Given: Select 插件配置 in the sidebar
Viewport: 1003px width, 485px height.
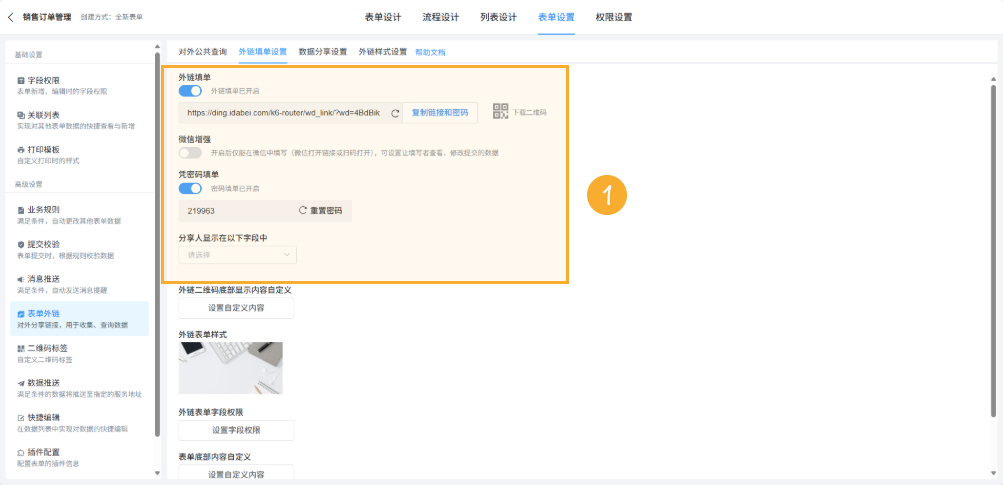Looking at the screenshot, I should (x=79, y=457).
